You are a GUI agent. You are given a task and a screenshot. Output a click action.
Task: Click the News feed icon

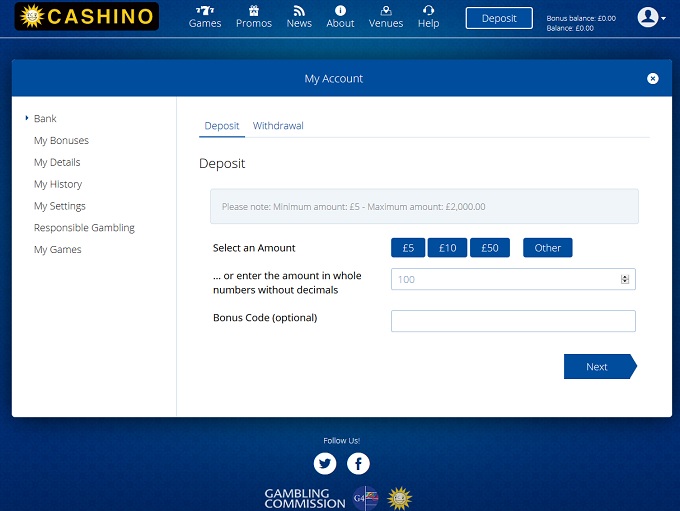[x=299, y=11]
